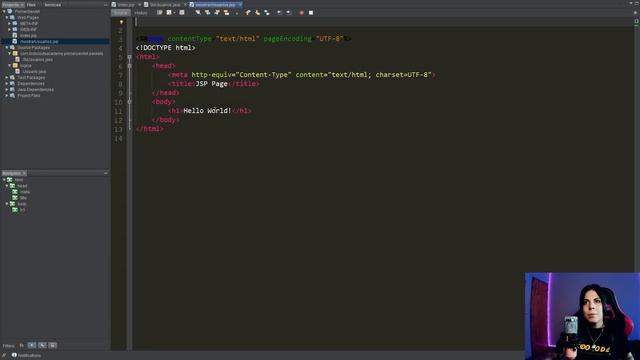640x360 pixels.
Task: Collapse the html node in Navigator
Action: point(4,180)
